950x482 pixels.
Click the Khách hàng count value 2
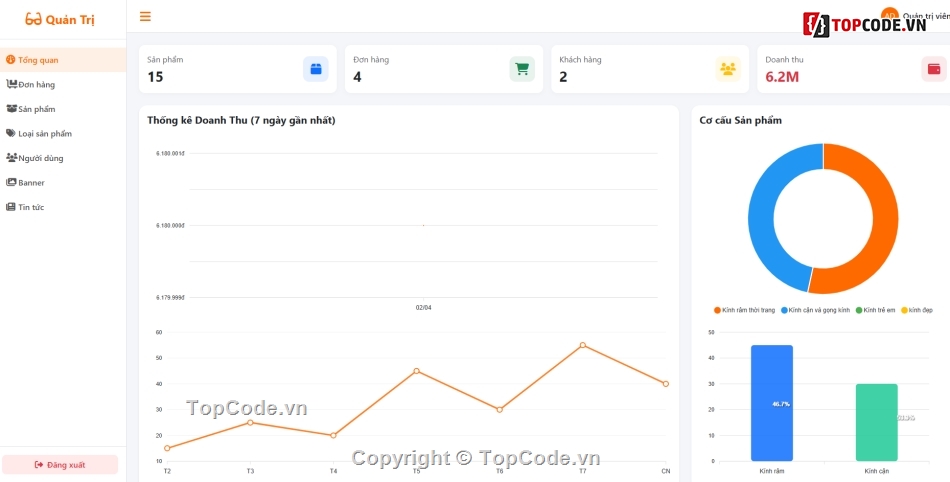[563, 77]
